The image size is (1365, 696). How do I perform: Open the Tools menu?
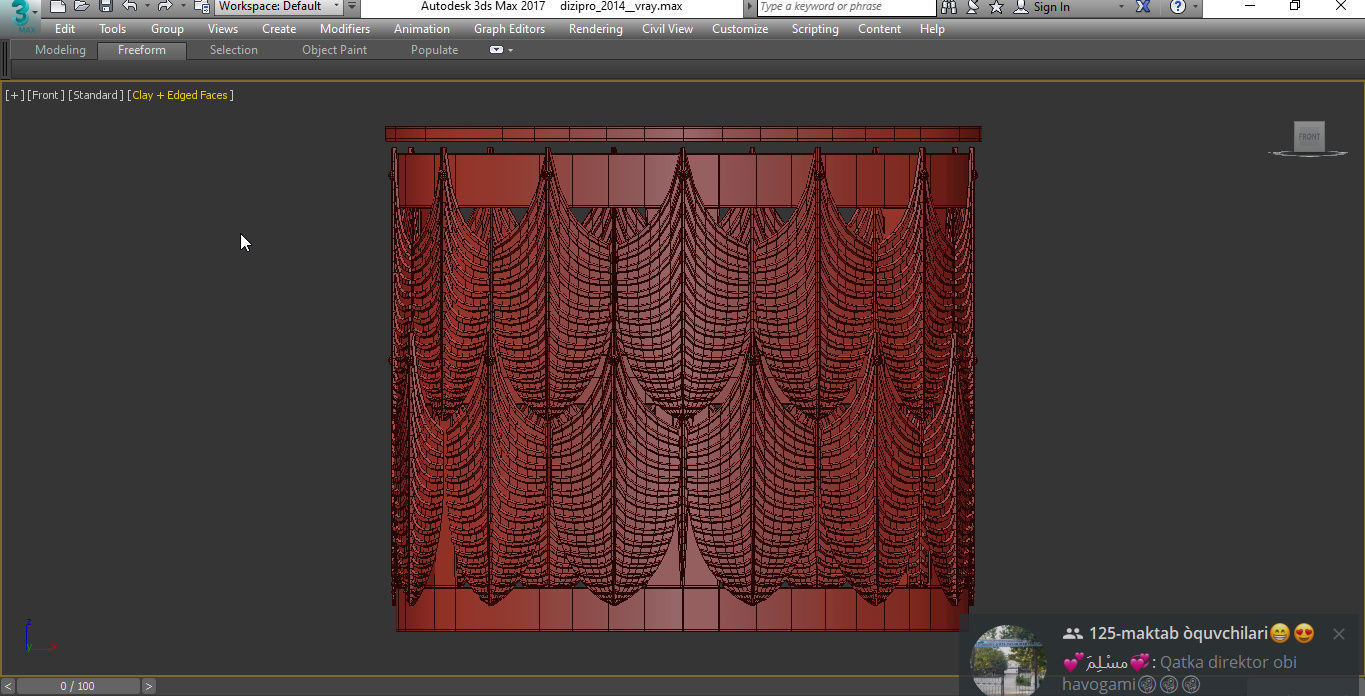click(x=113, y=29)
